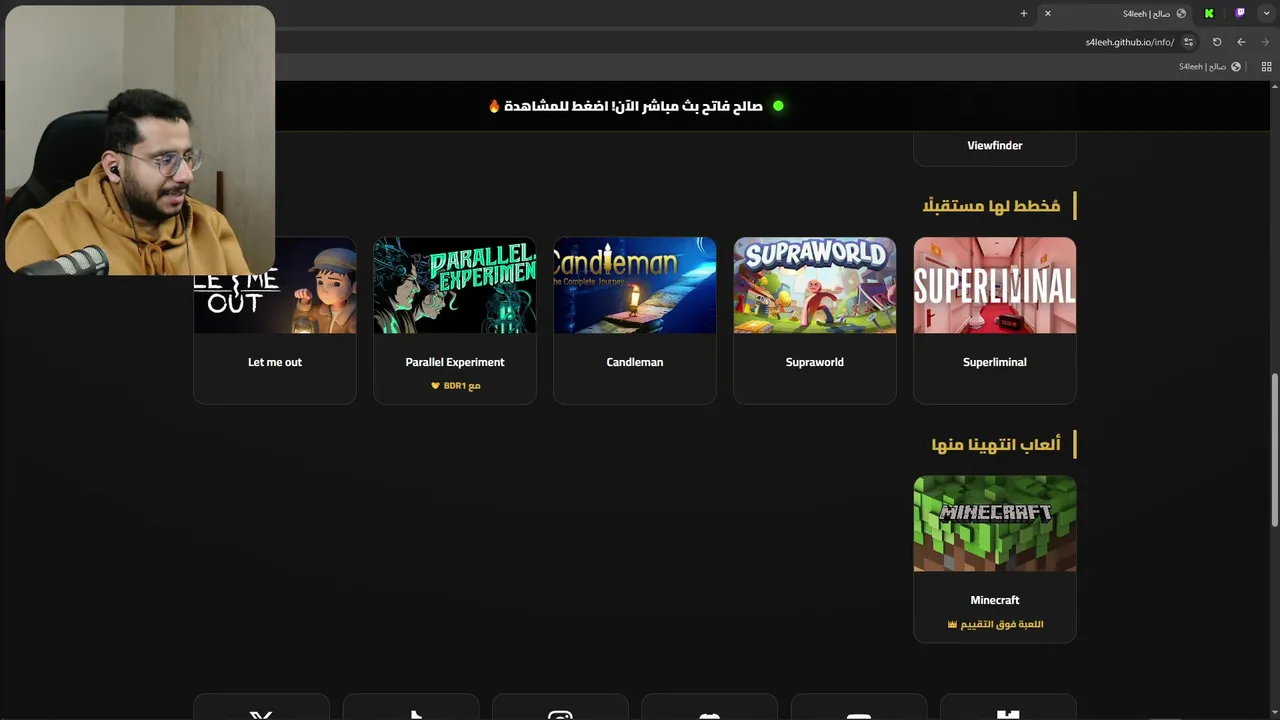Click the Supraworld title text
Image resolution: width=1280 pixels, height=720 pixels.
tap(815, 362)
